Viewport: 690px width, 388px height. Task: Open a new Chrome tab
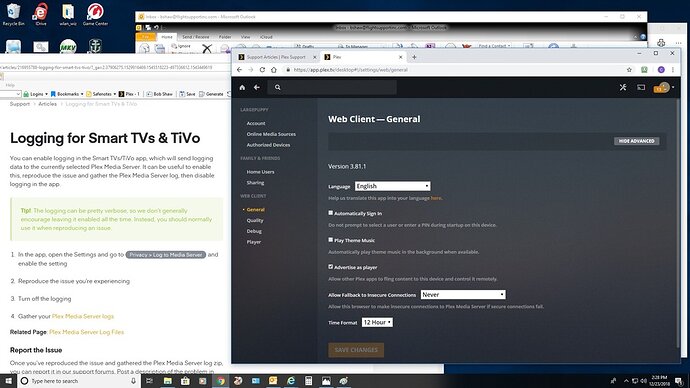pos(414,57)
